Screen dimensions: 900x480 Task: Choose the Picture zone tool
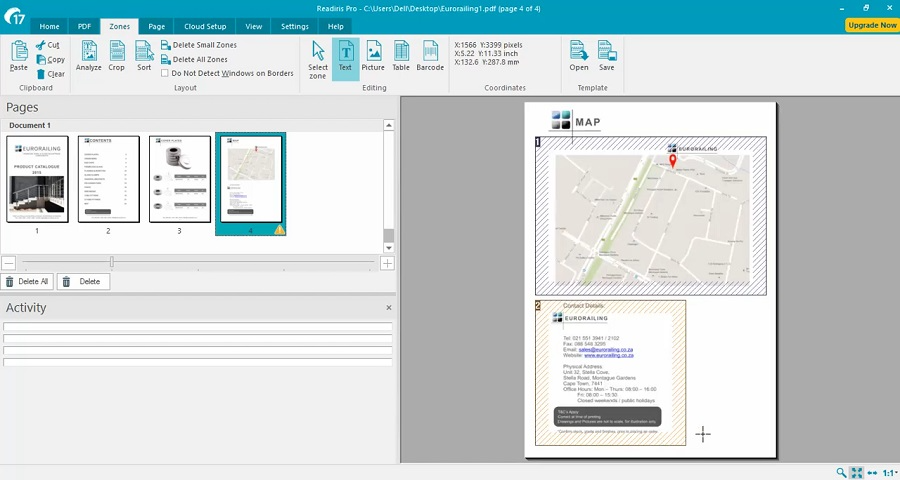(x=373, y=55)
